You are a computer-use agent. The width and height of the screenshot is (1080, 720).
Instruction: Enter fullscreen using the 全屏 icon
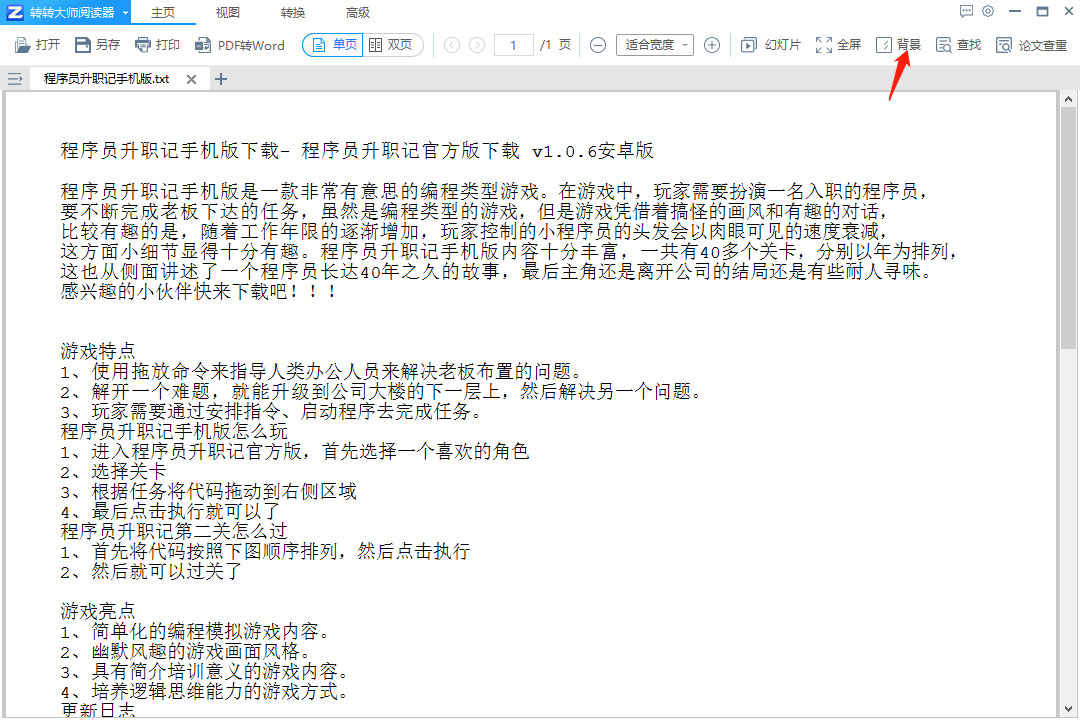837,45
